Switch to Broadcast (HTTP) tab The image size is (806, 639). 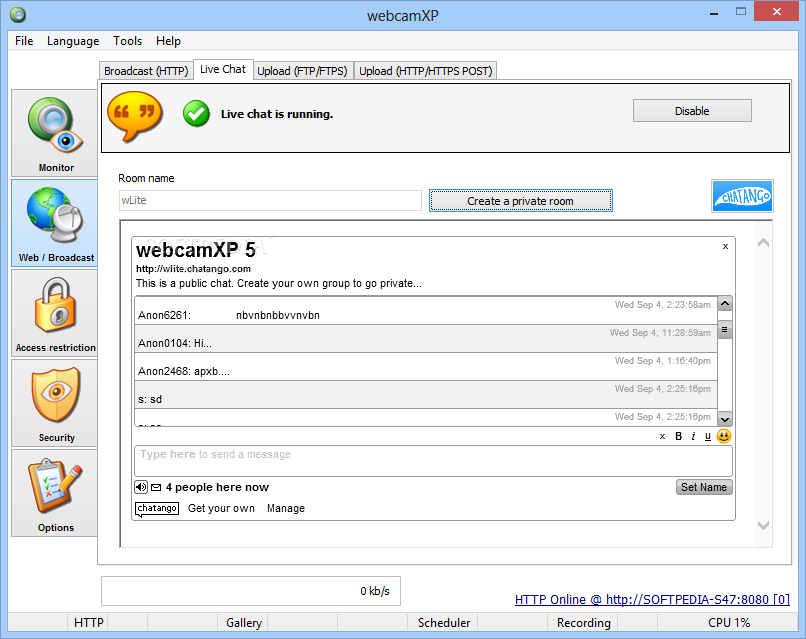click(146, 71)
